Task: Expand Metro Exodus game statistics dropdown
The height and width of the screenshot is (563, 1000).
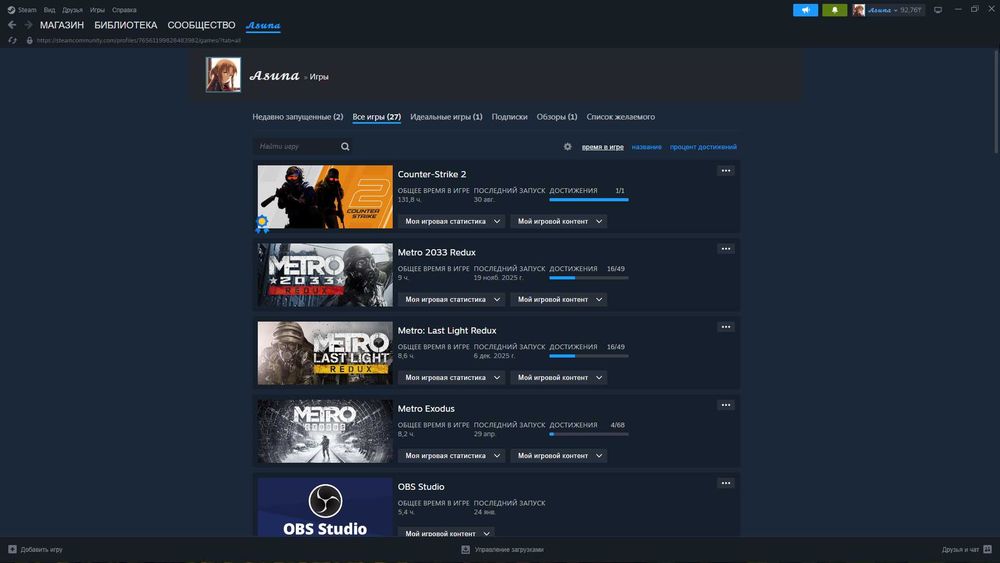Action: (x=452, y=455)
